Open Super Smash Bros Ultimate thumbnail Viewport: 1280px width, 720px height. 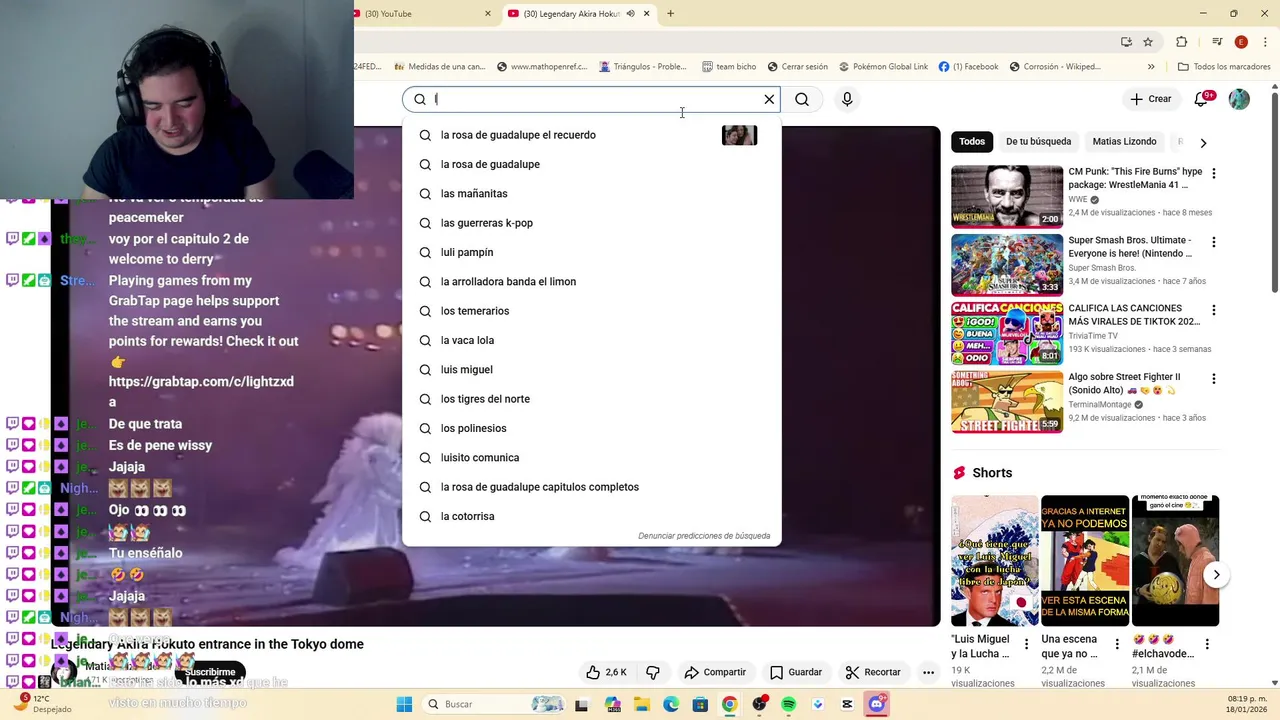(1007, 265)
